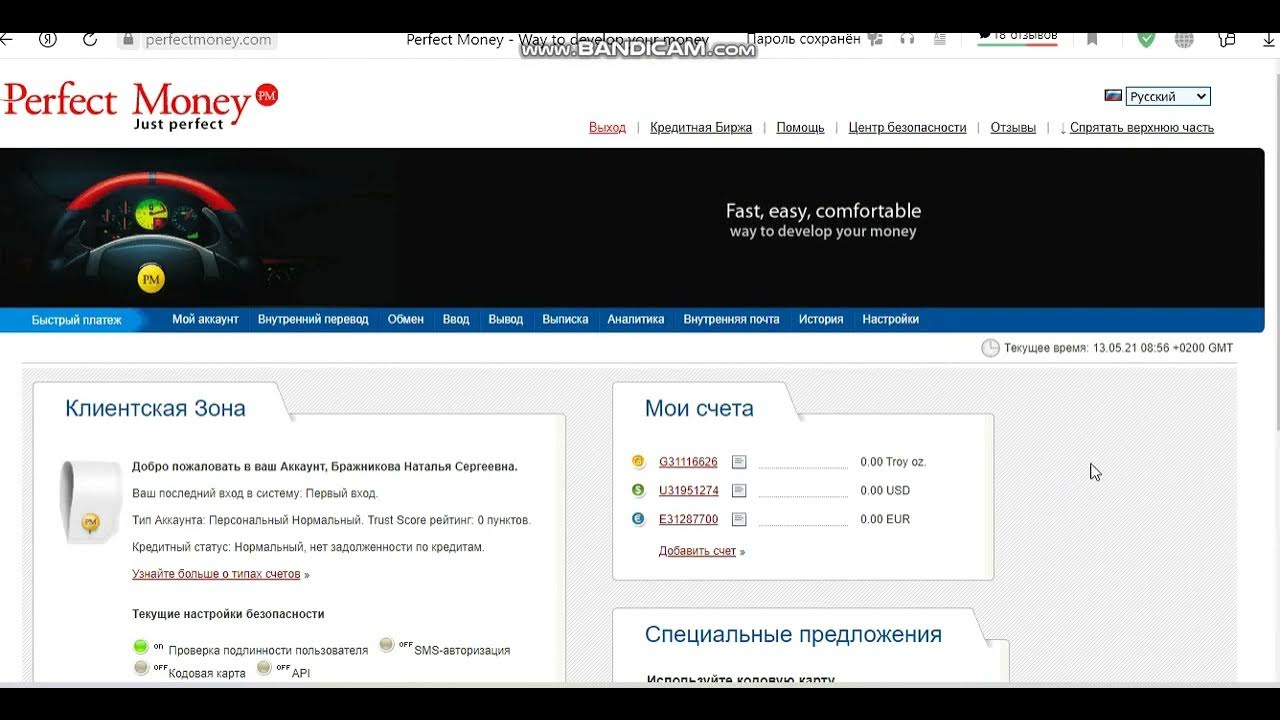Click the gold coin icon beside G31116626
This screenshot has height=720, width=1280.
coord(638,462)
